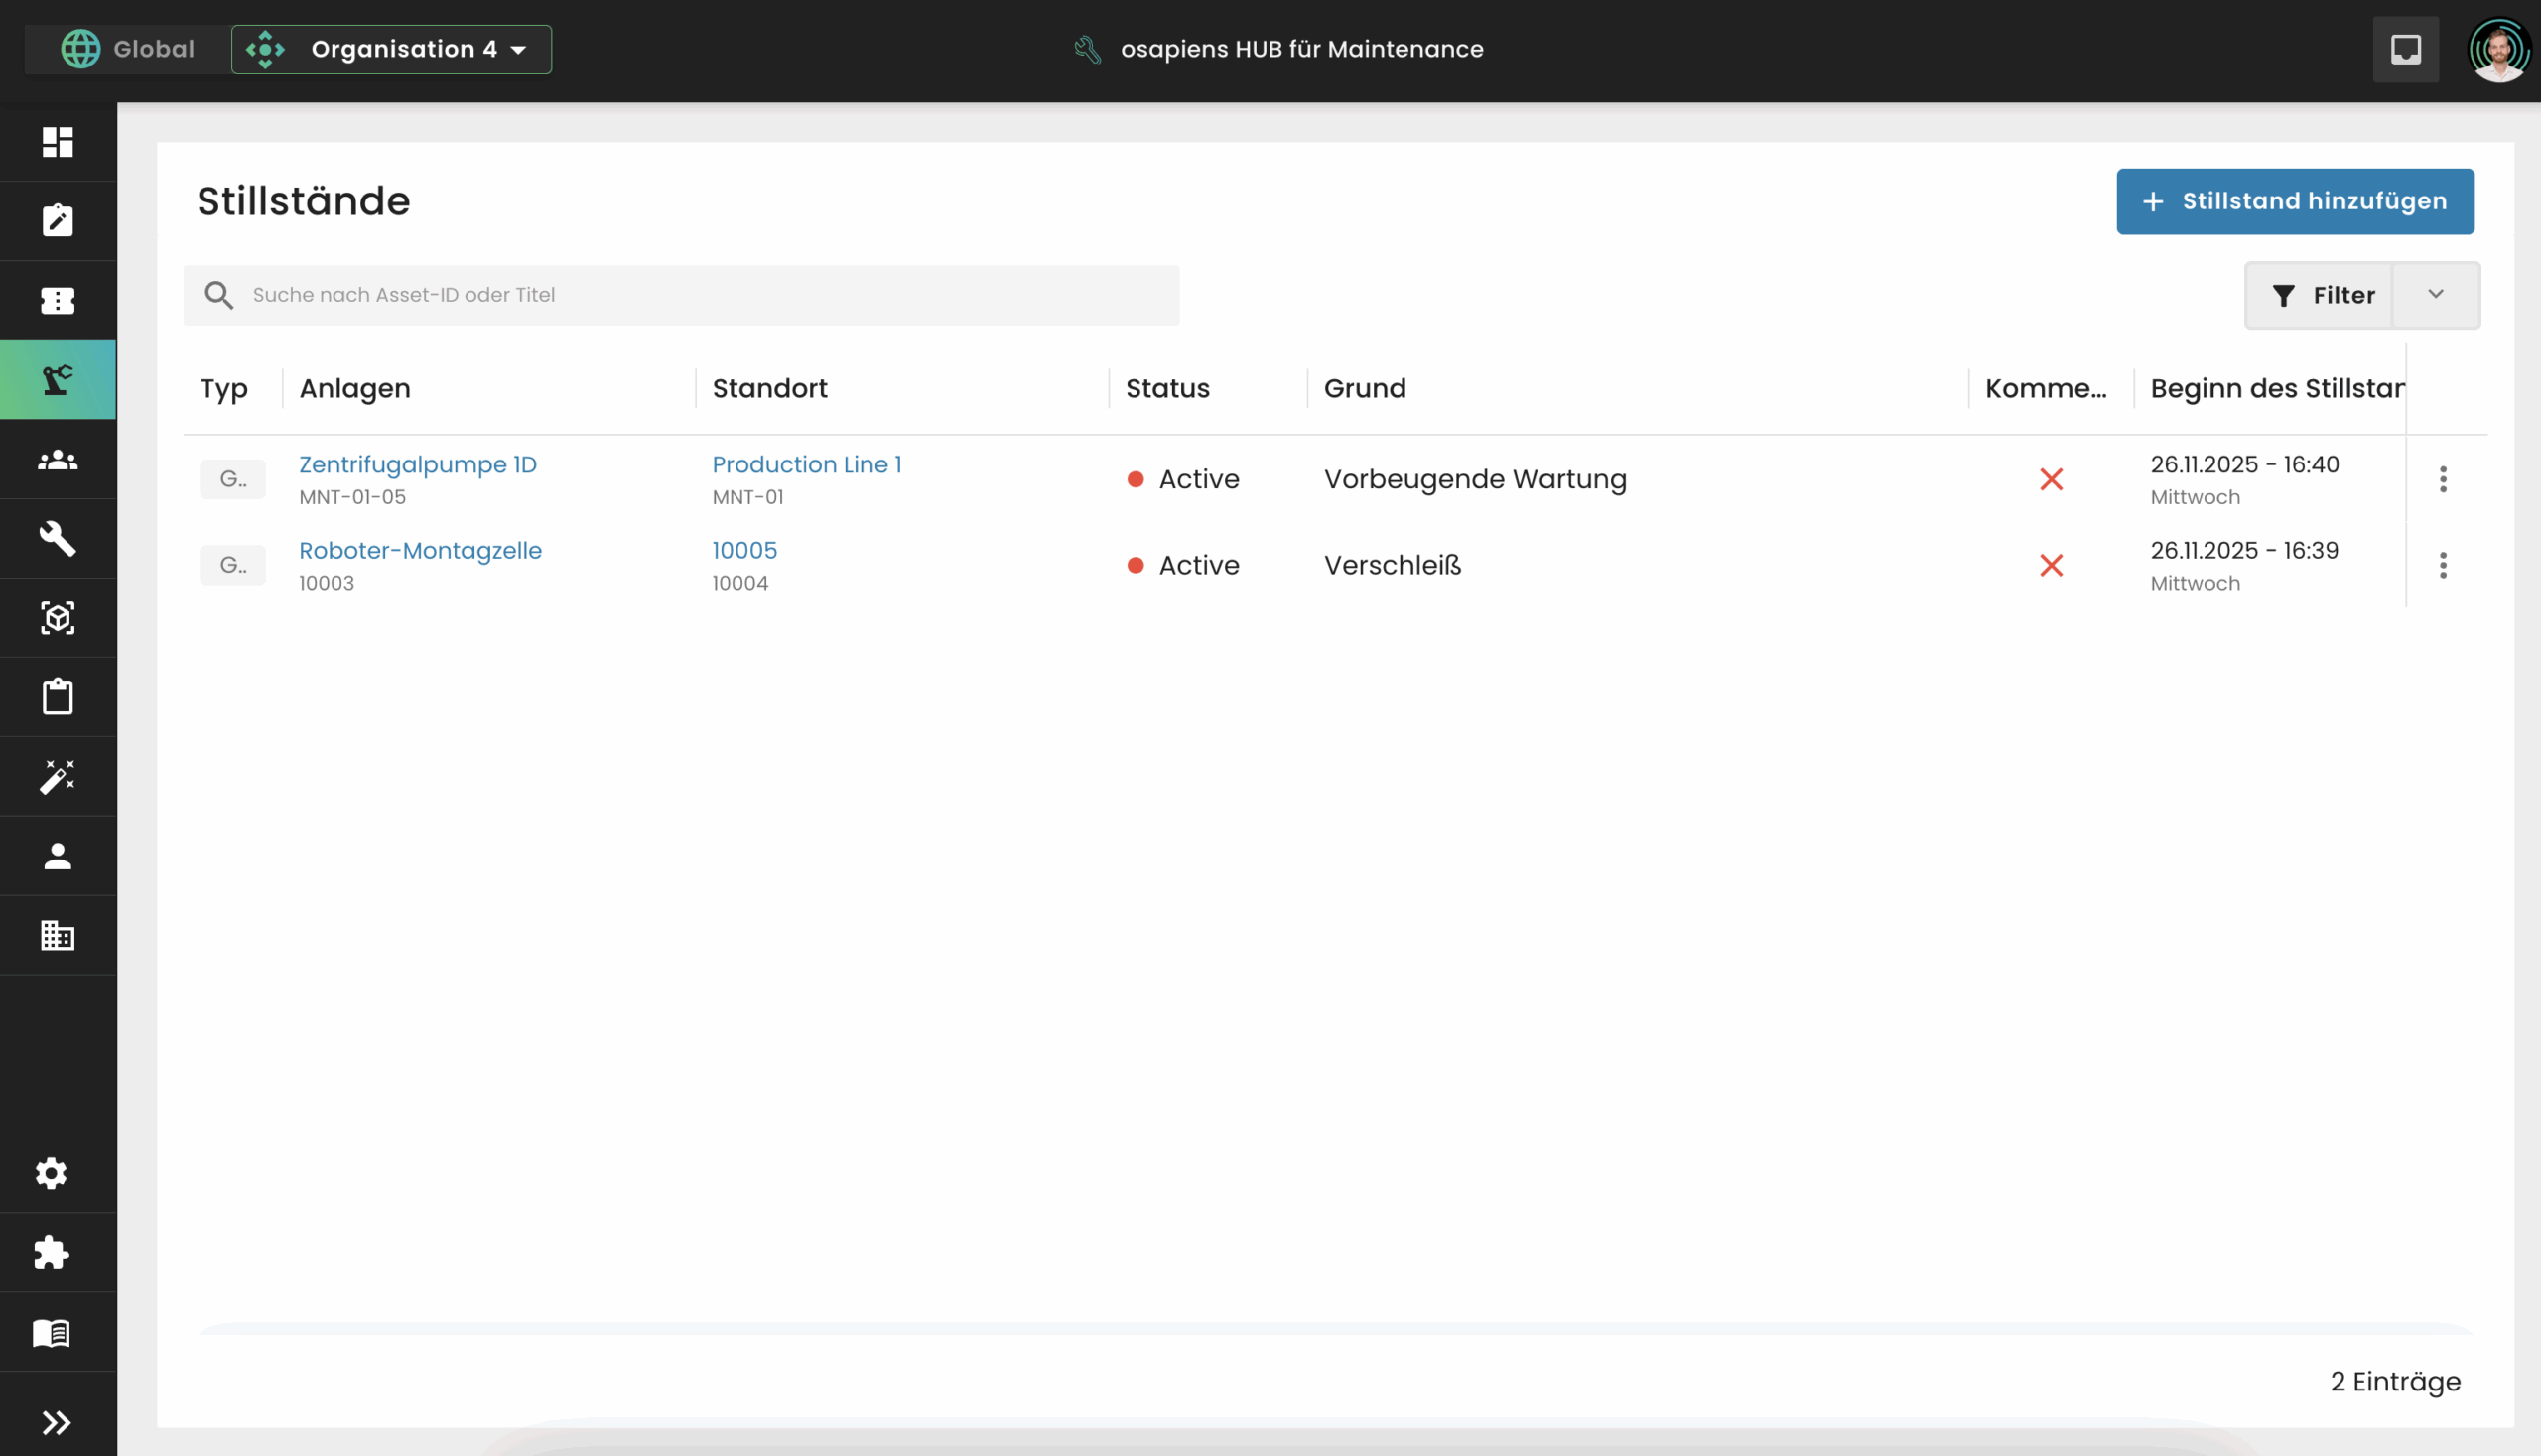Click the puzzle piece integrations icon
Screen dimensions: 2541x1456
51,1252
